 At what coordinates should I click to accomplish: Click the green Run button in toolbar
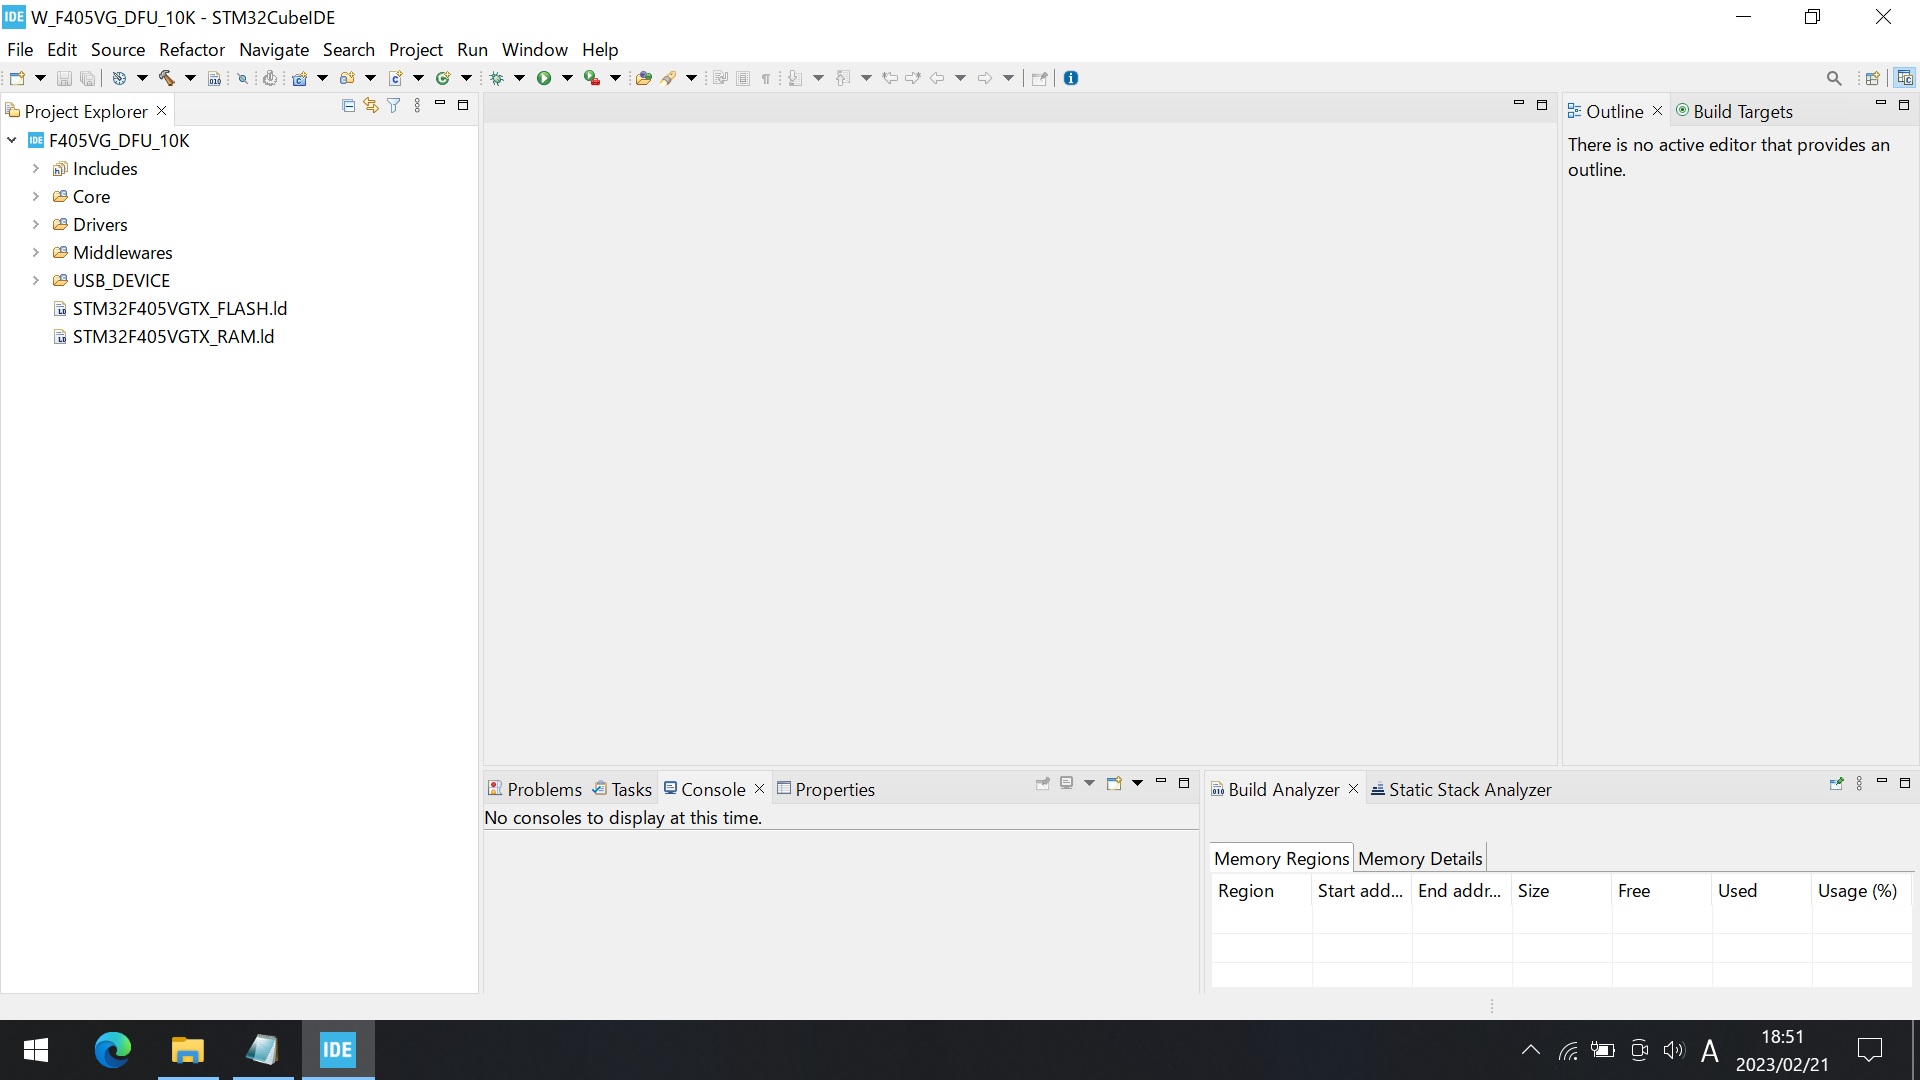(x=544, y=78)
